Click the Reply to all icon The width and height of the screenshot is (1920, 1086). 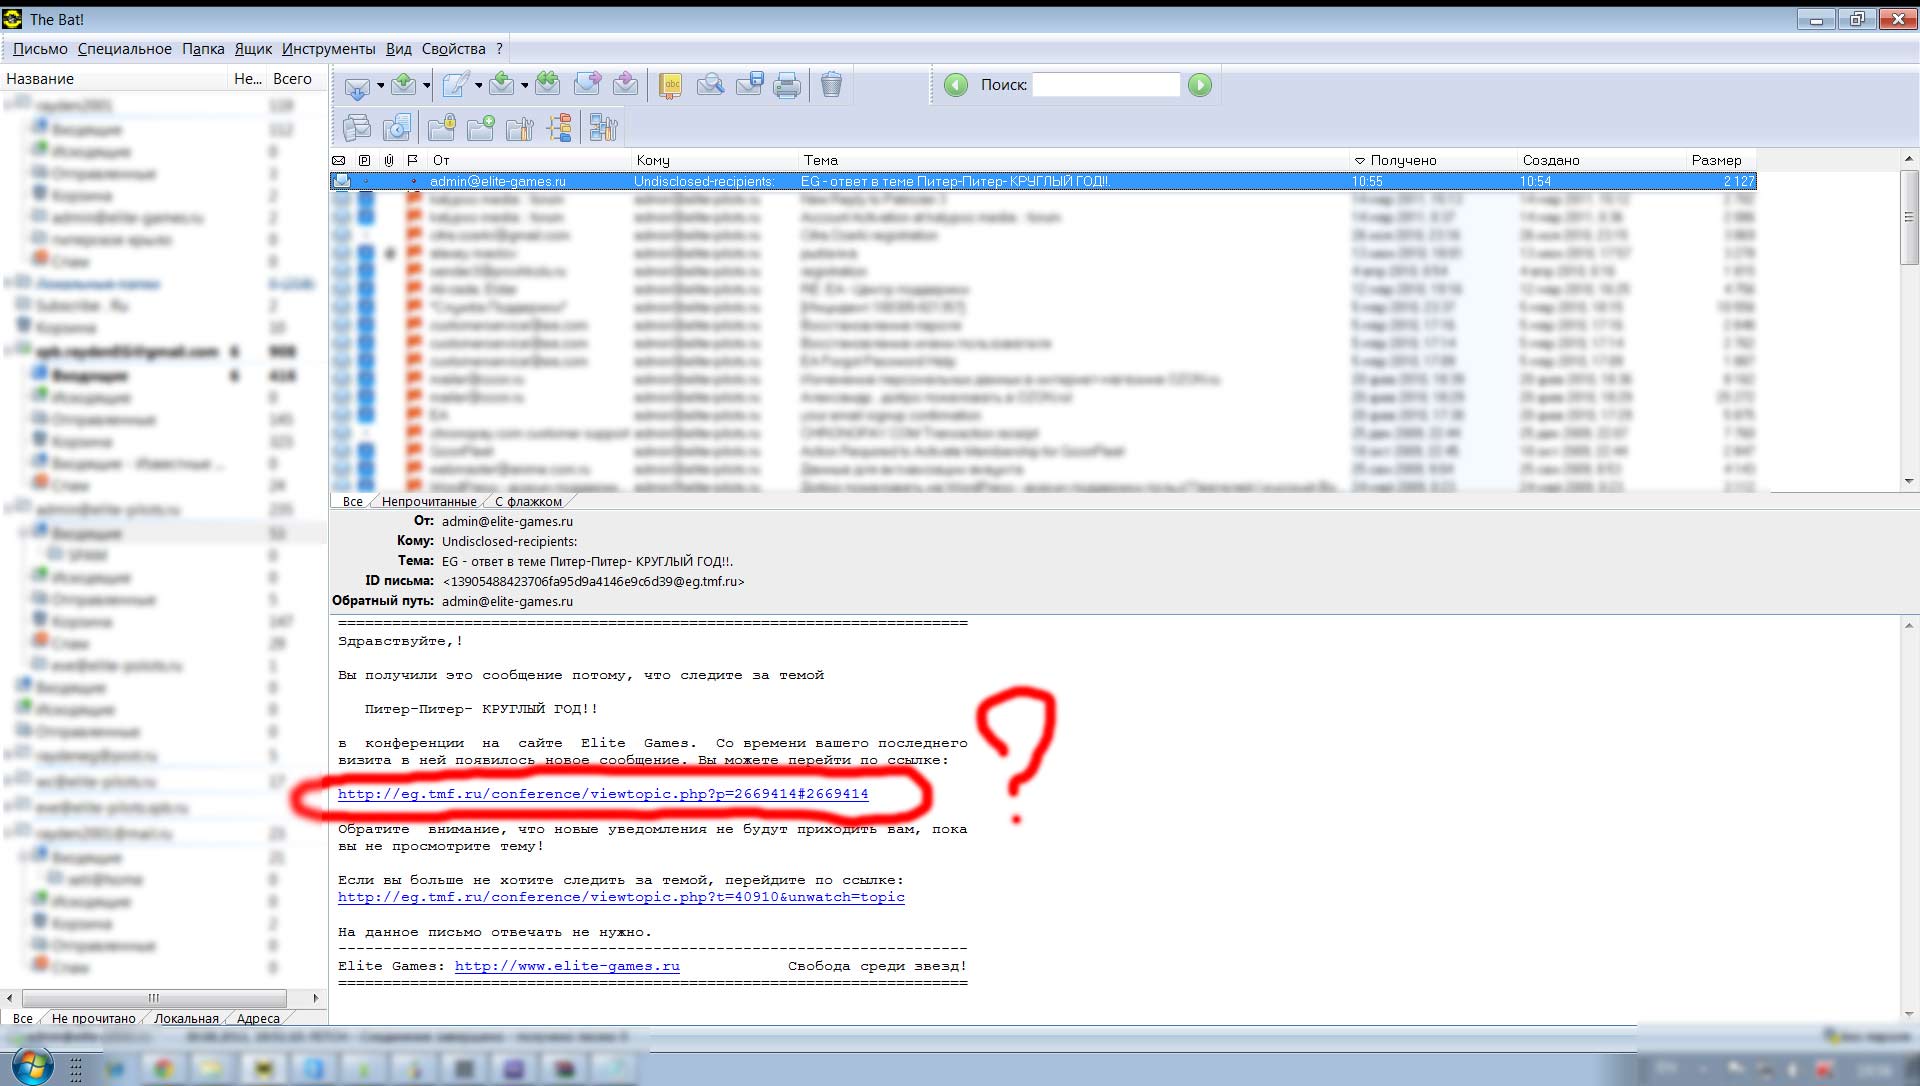click(x=547, y=86)
